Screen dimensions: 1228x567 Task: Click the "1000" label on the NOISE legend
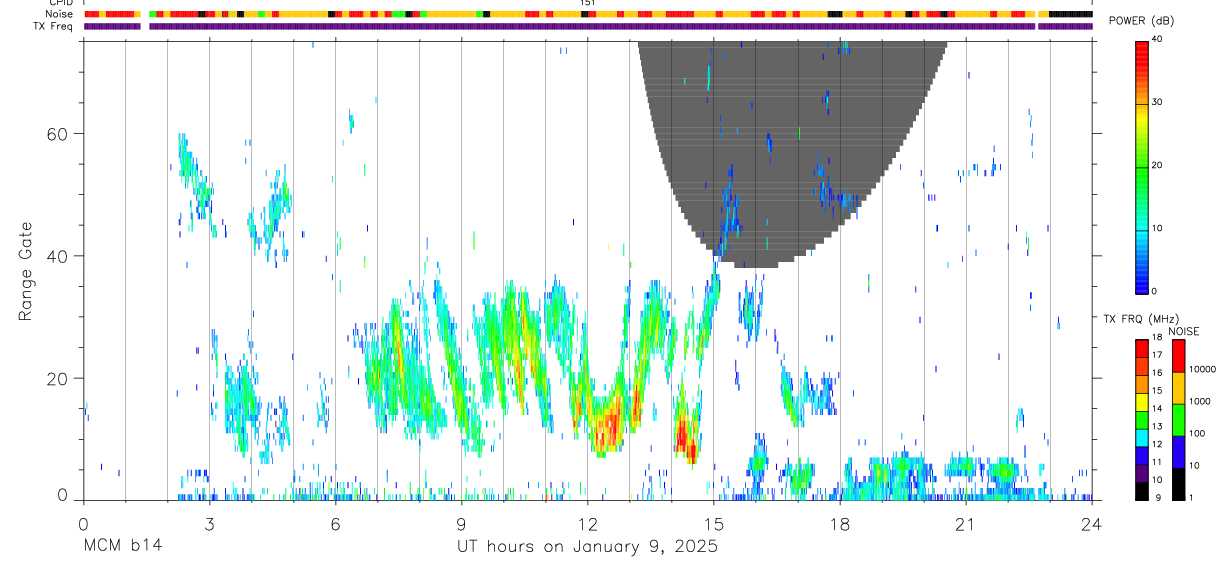click(1200, 401)
